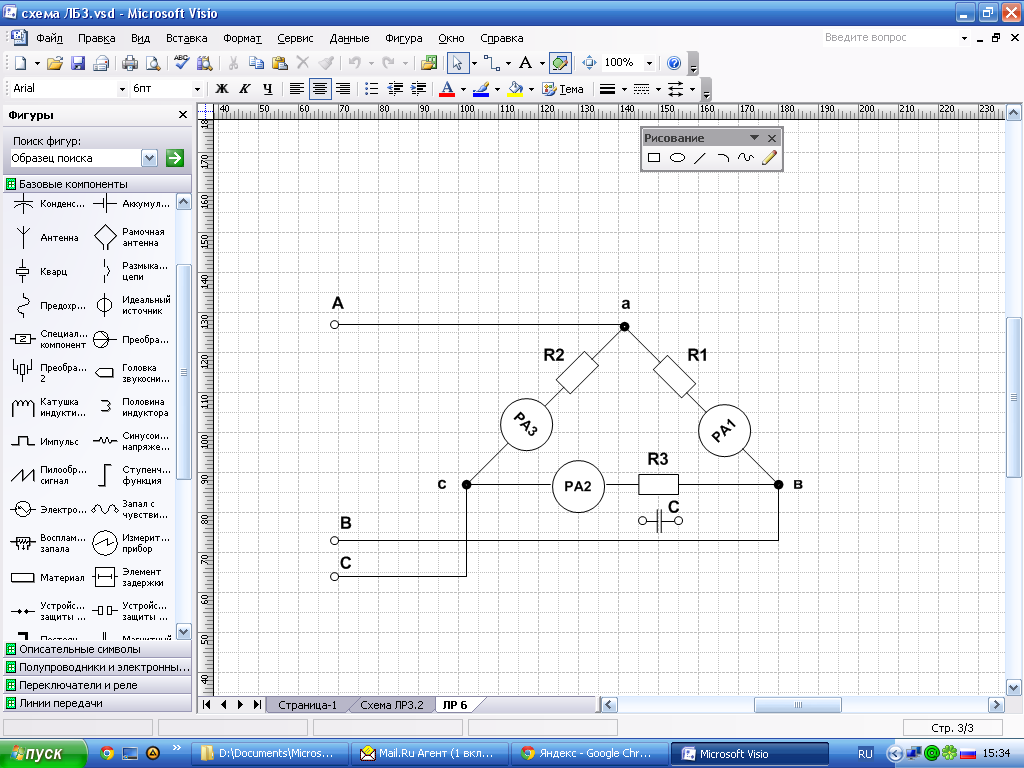The width and height of the screenshot is (1024, 768).
Task: Open the Правка menu
Action: [97, 38]
